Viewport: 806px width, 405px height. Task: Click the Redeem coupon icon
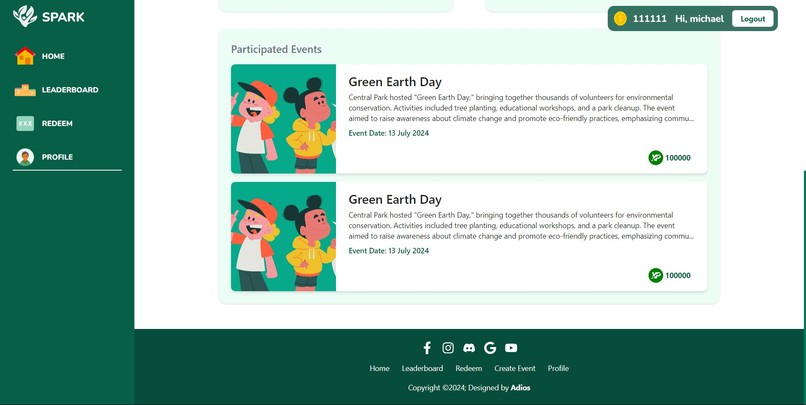click(x=25, y=123)
